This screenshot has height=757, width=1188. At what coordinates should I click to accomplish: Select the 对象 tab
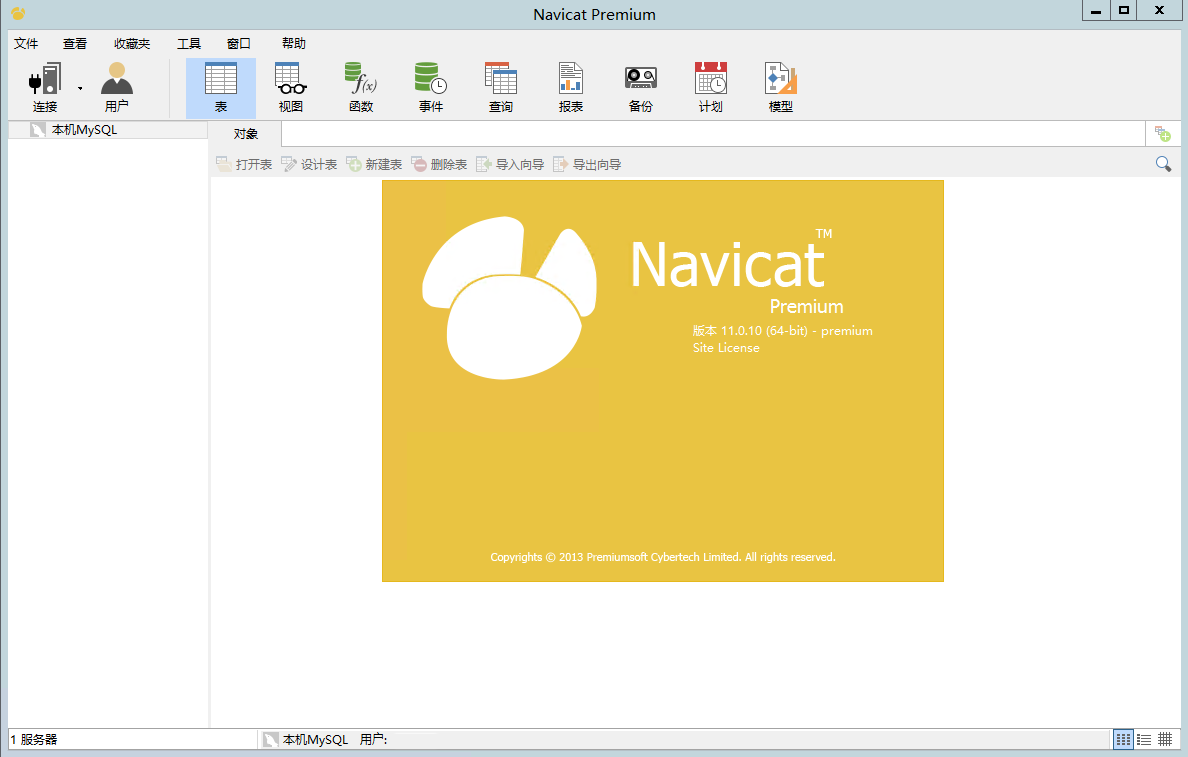click(245, 134)
